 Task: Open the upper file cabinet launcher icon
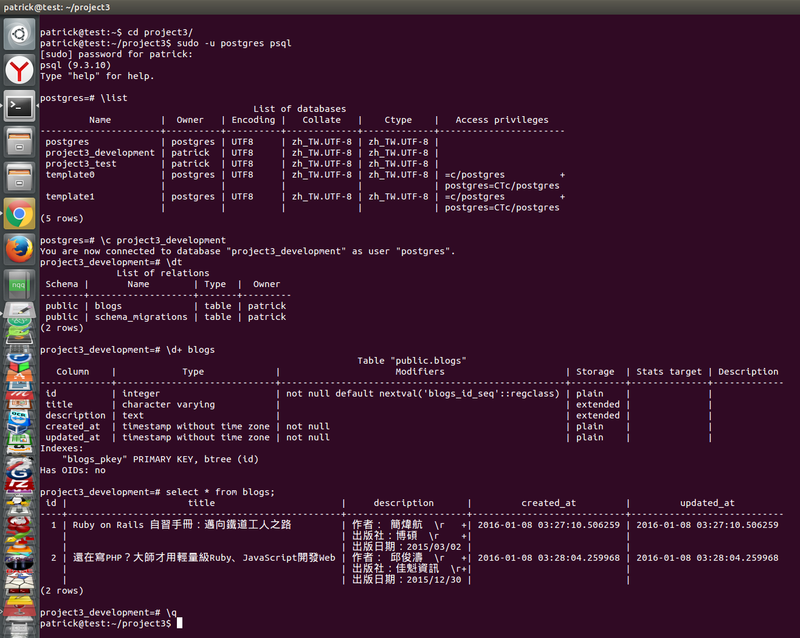coord(18,140)
